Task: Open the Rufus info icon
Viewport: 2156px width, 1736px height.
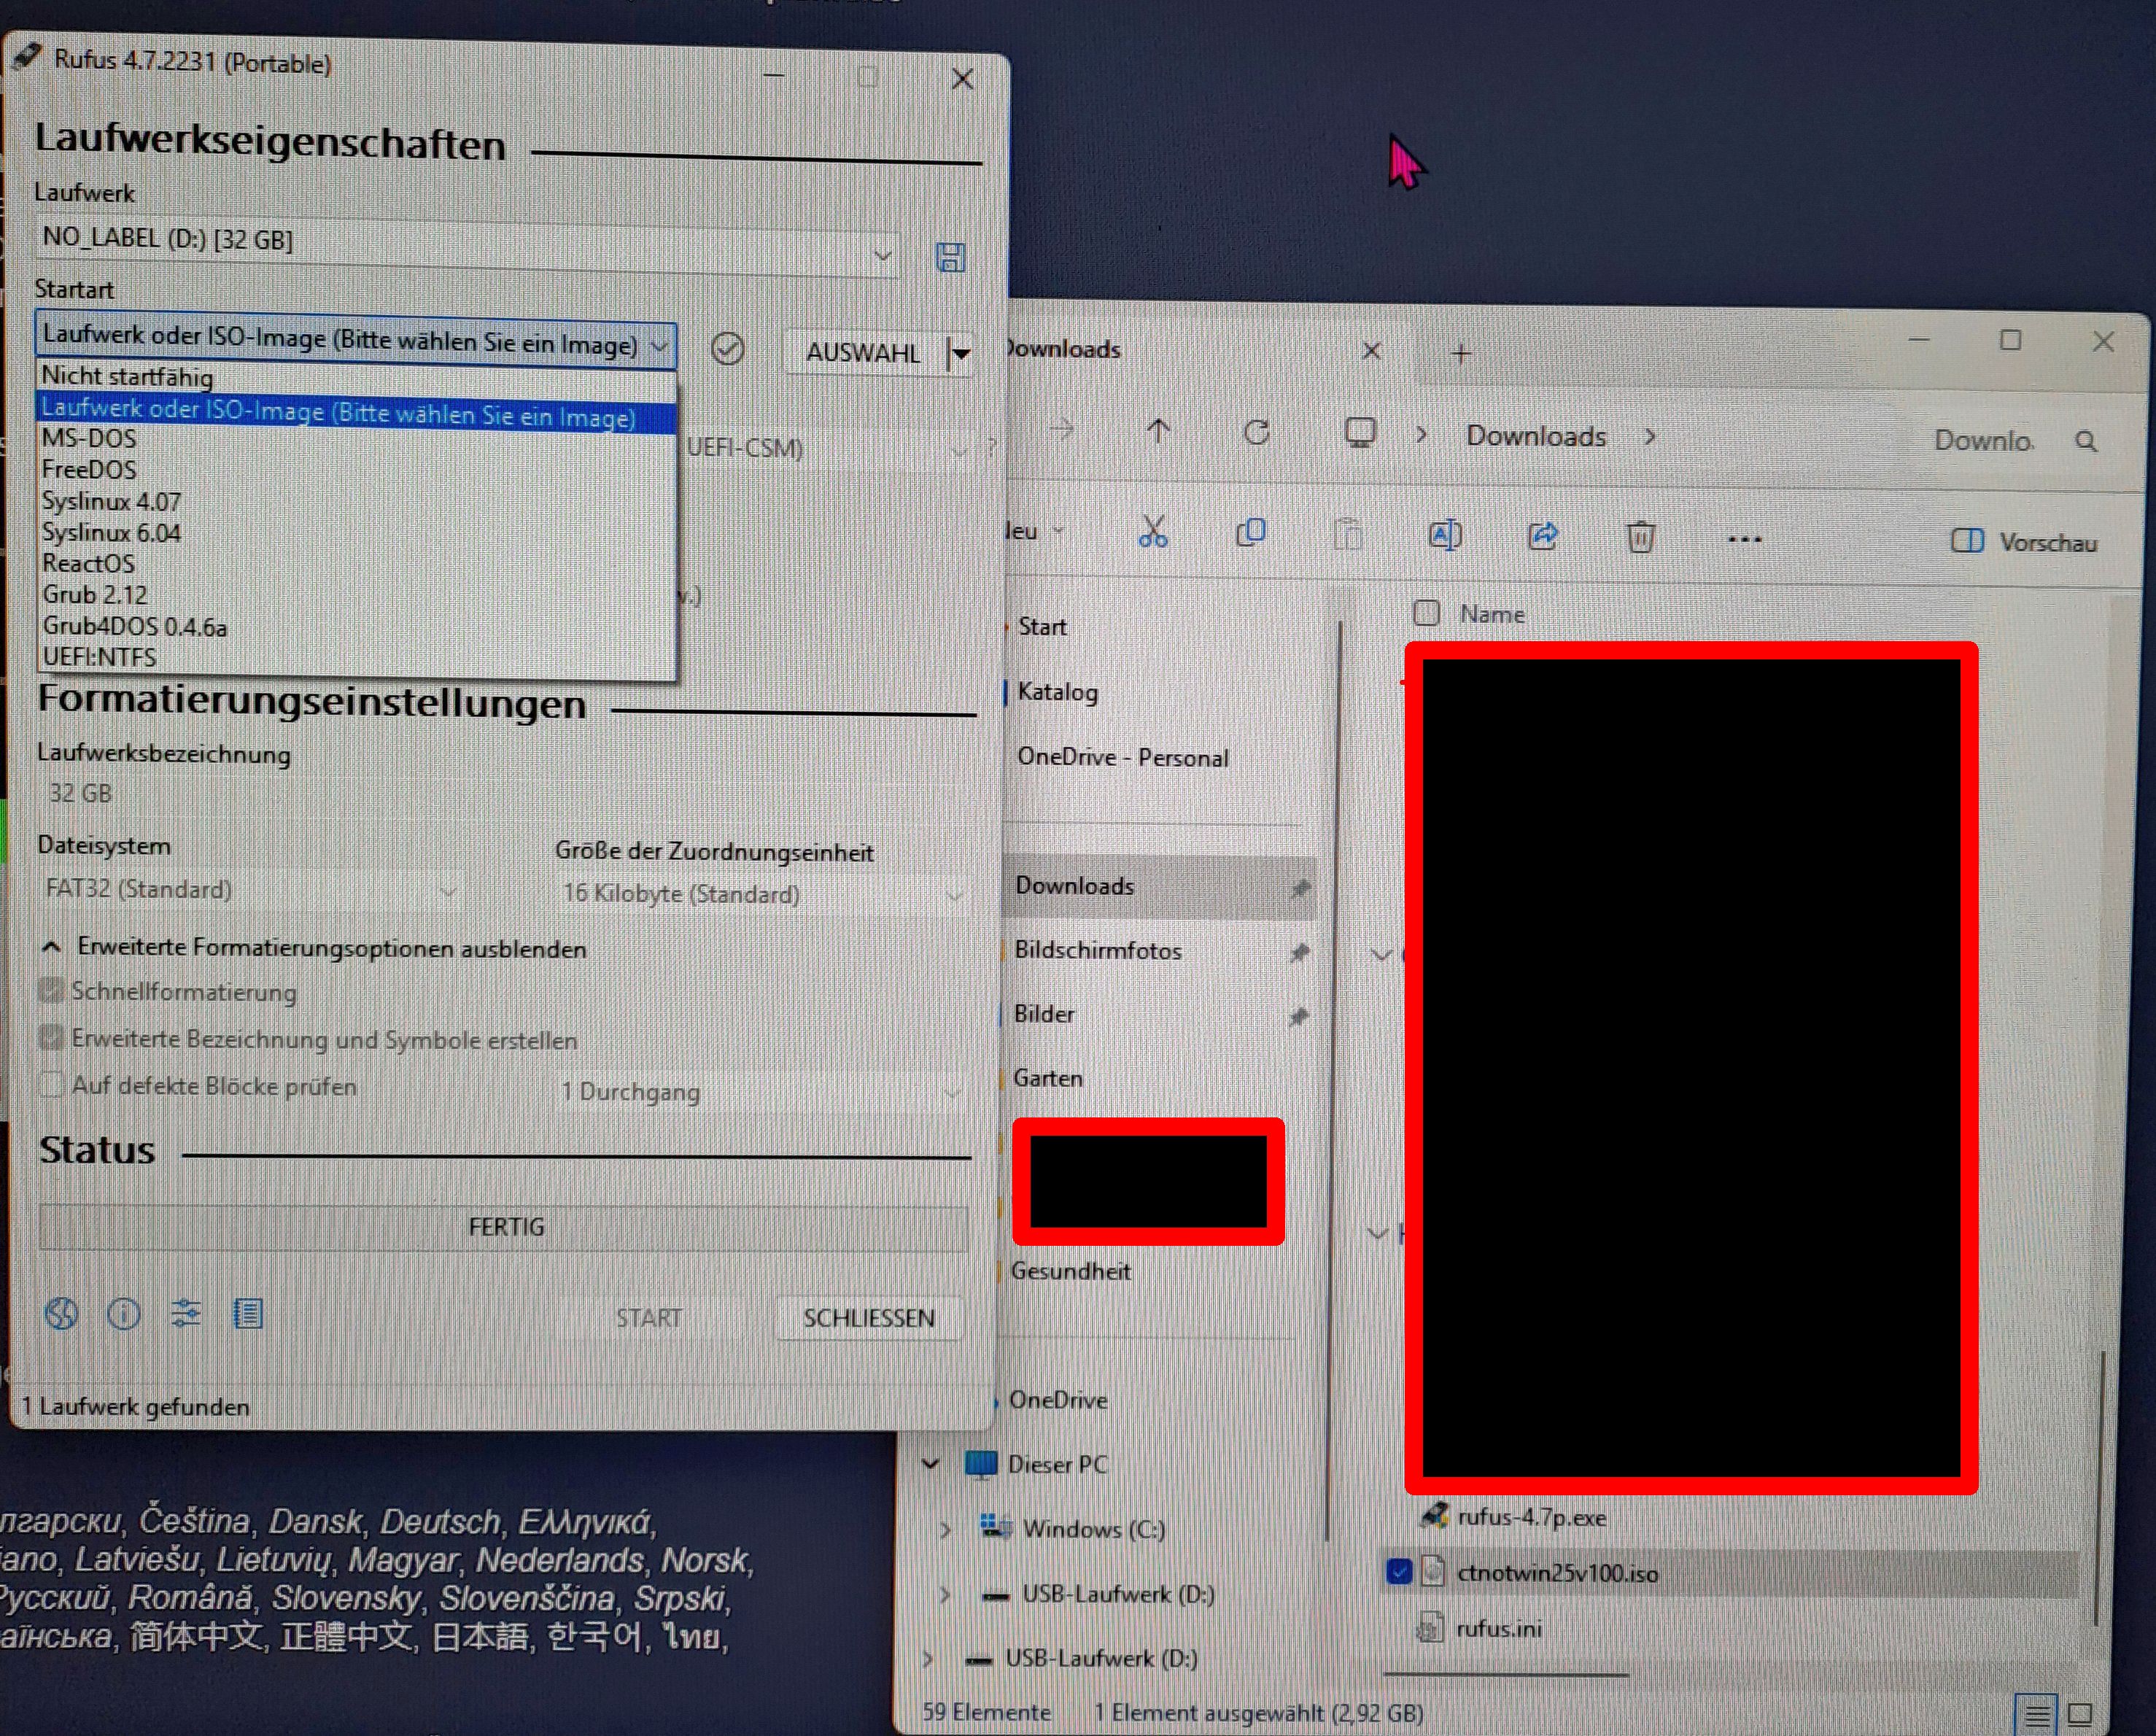Action: (x=124, y=1313)
